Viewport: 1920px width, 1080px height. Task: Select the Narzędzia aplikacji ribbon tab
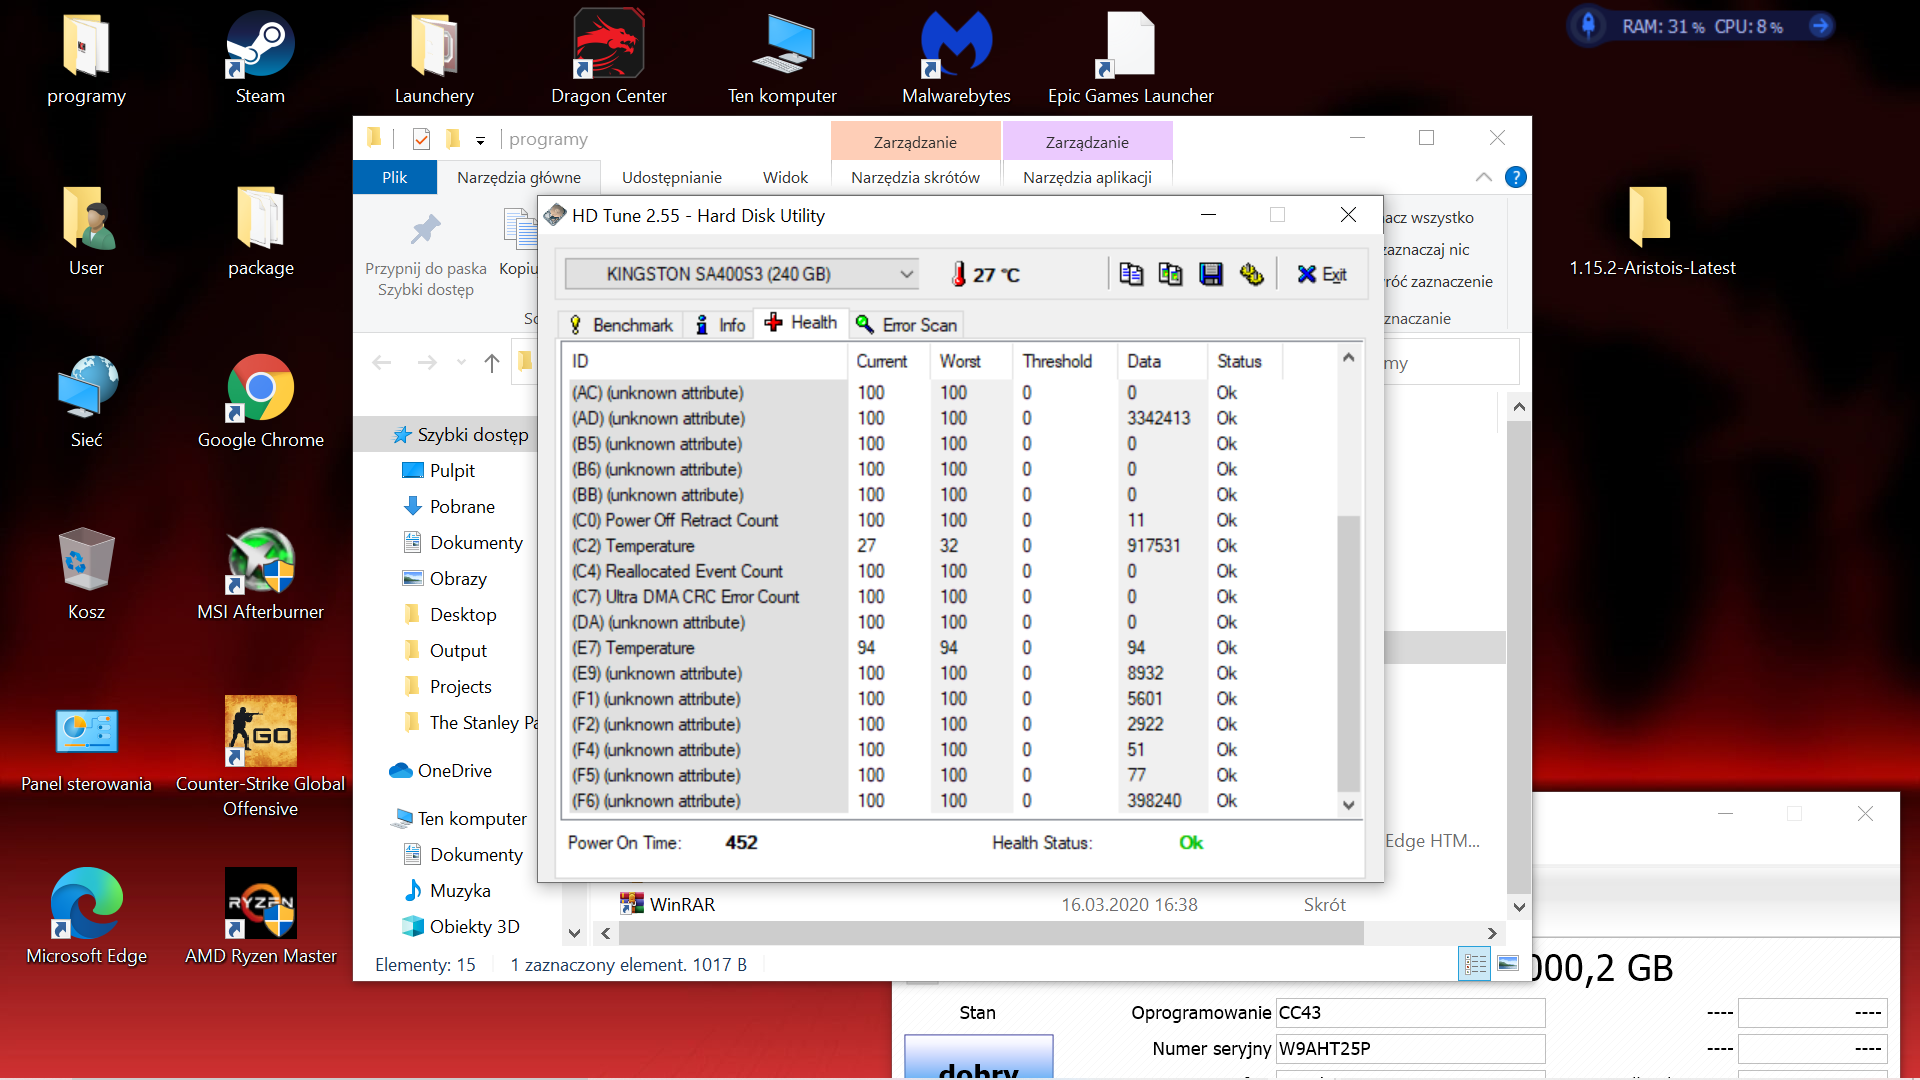coord(1087,177)
